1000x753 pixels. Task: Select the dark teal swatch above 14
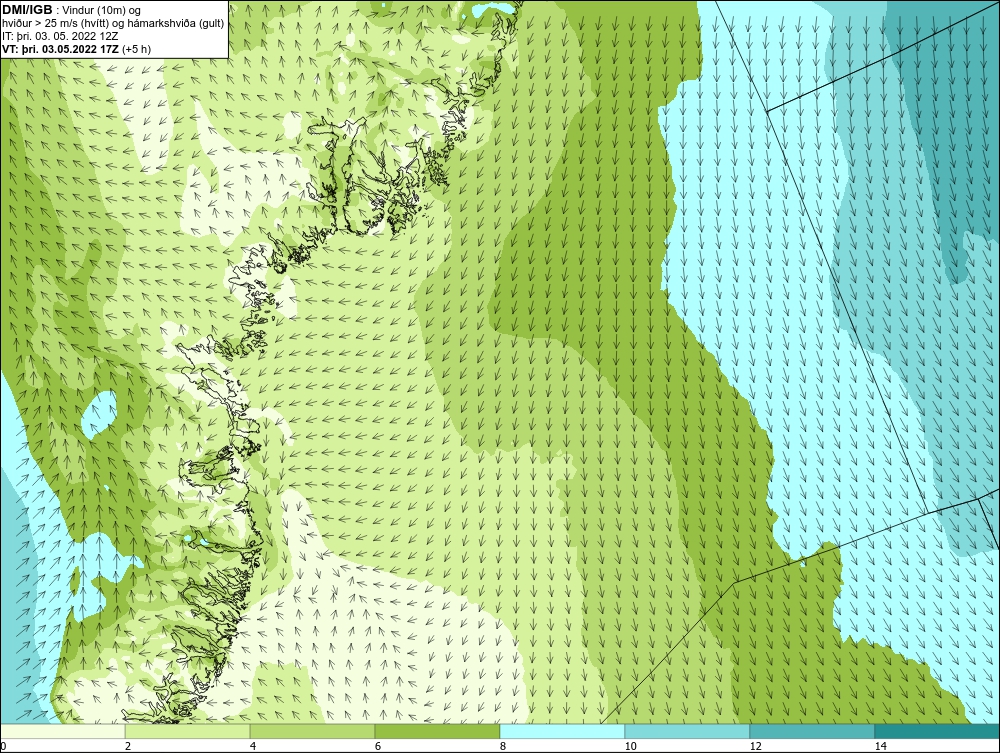pos(938,731)
